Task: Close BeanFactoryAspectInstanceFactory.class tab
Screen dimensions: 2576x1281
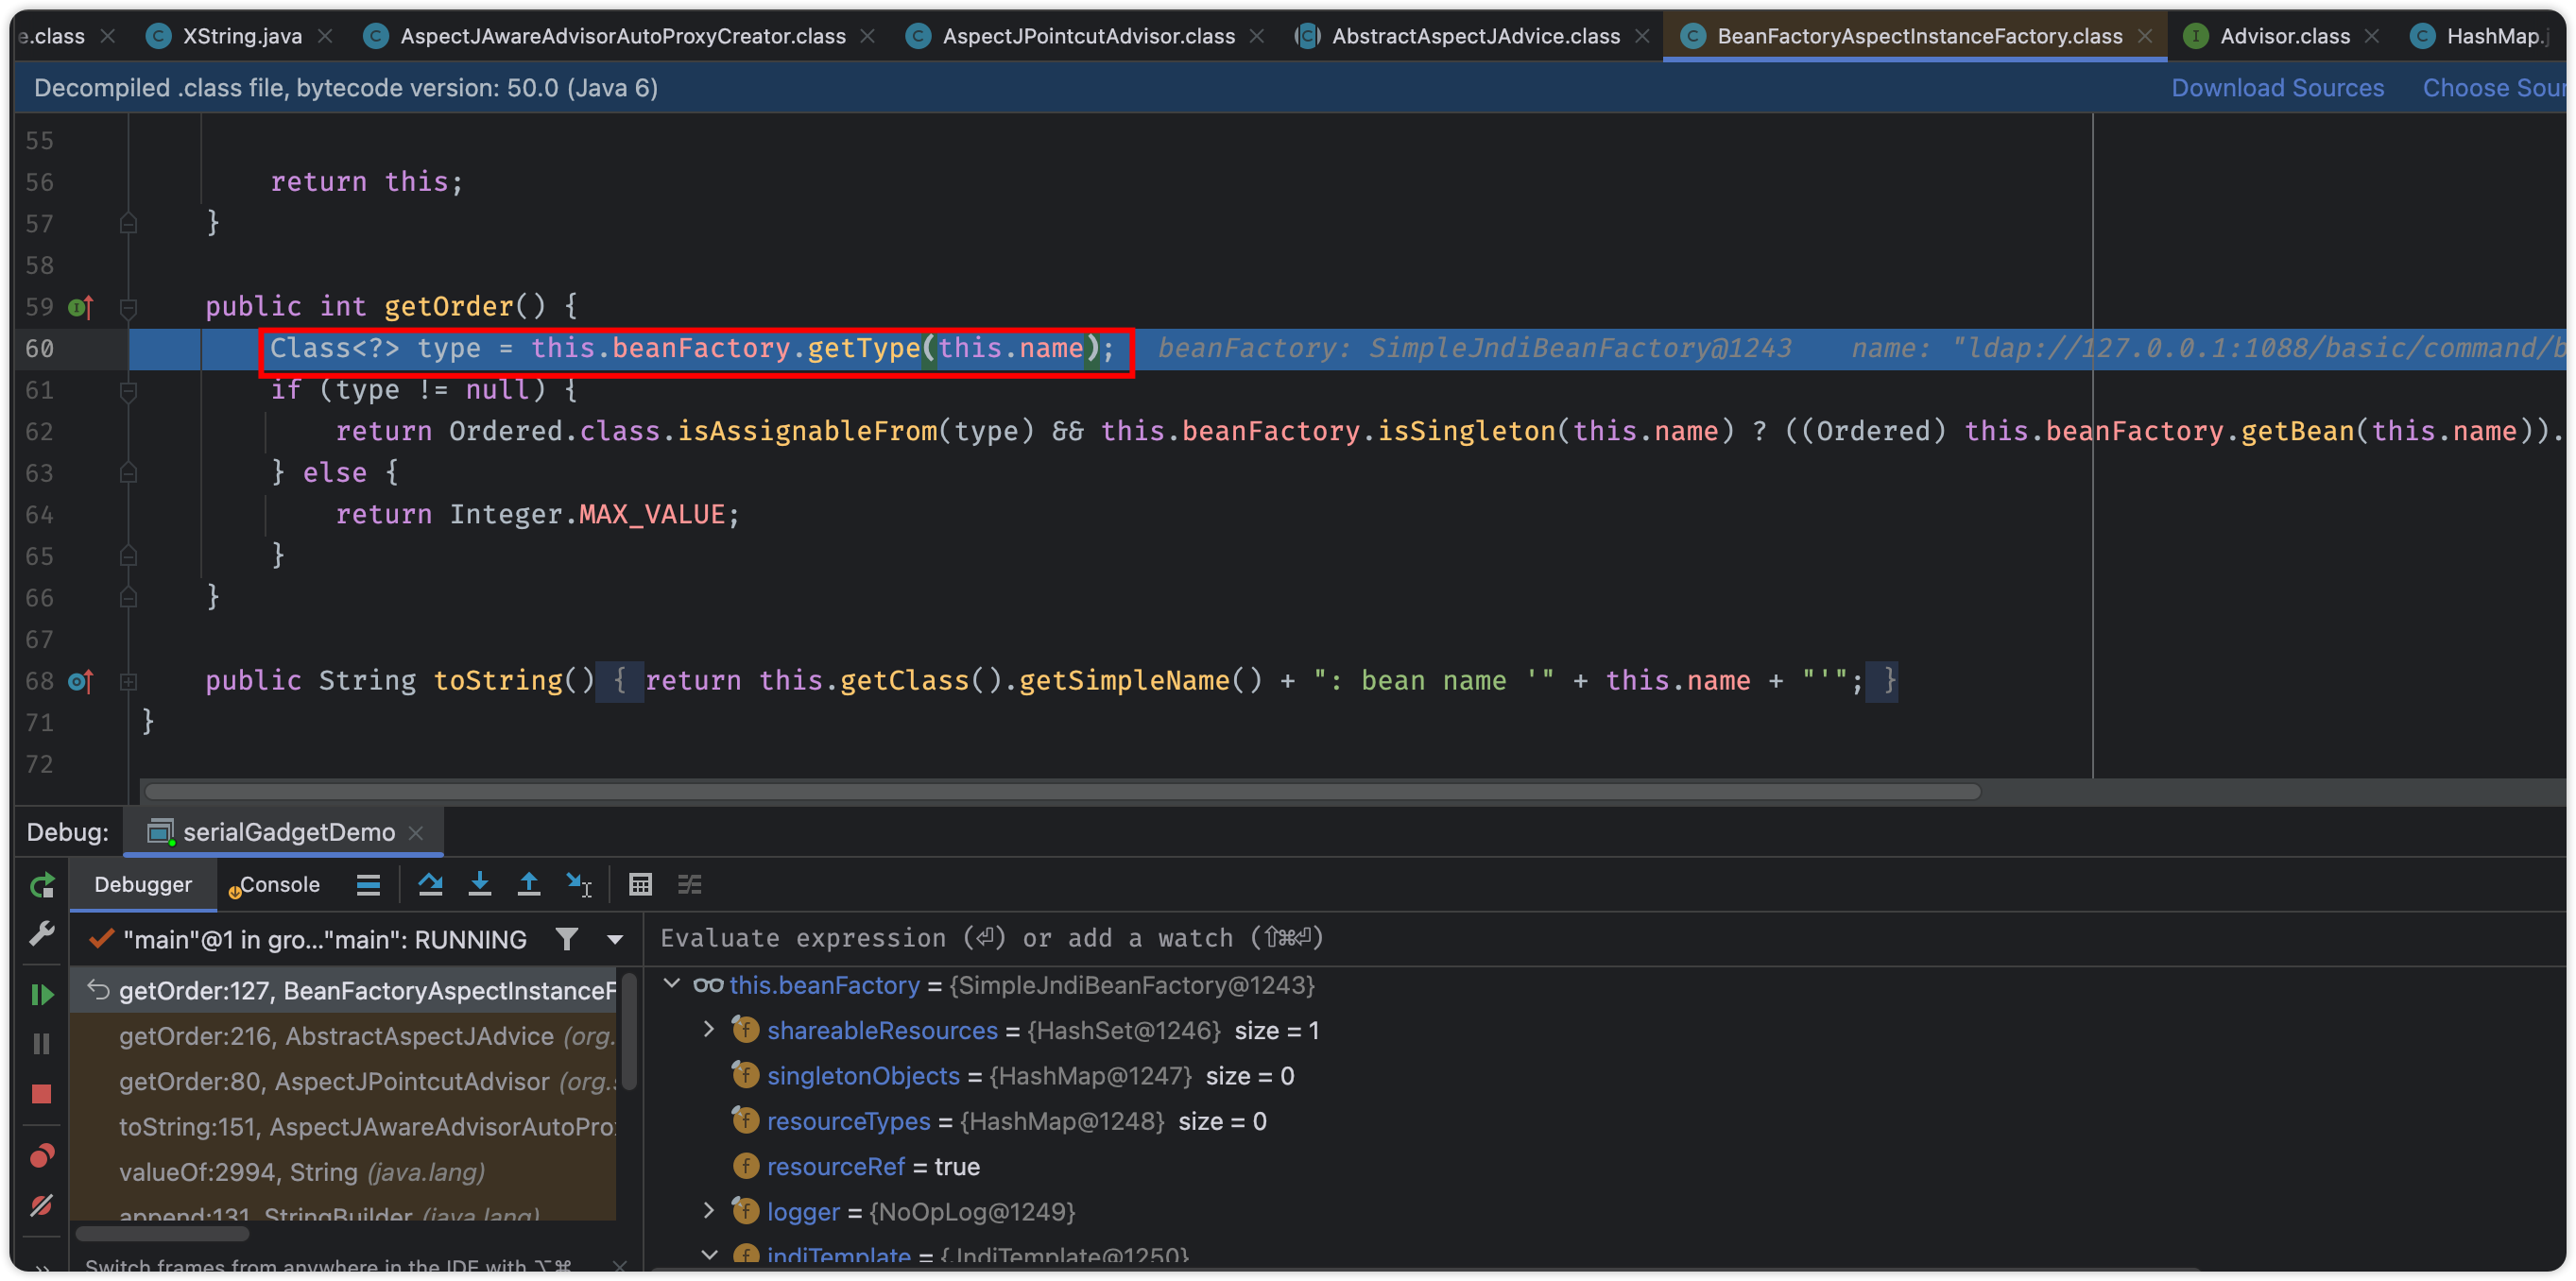Action: click(x=2145, y=36)
